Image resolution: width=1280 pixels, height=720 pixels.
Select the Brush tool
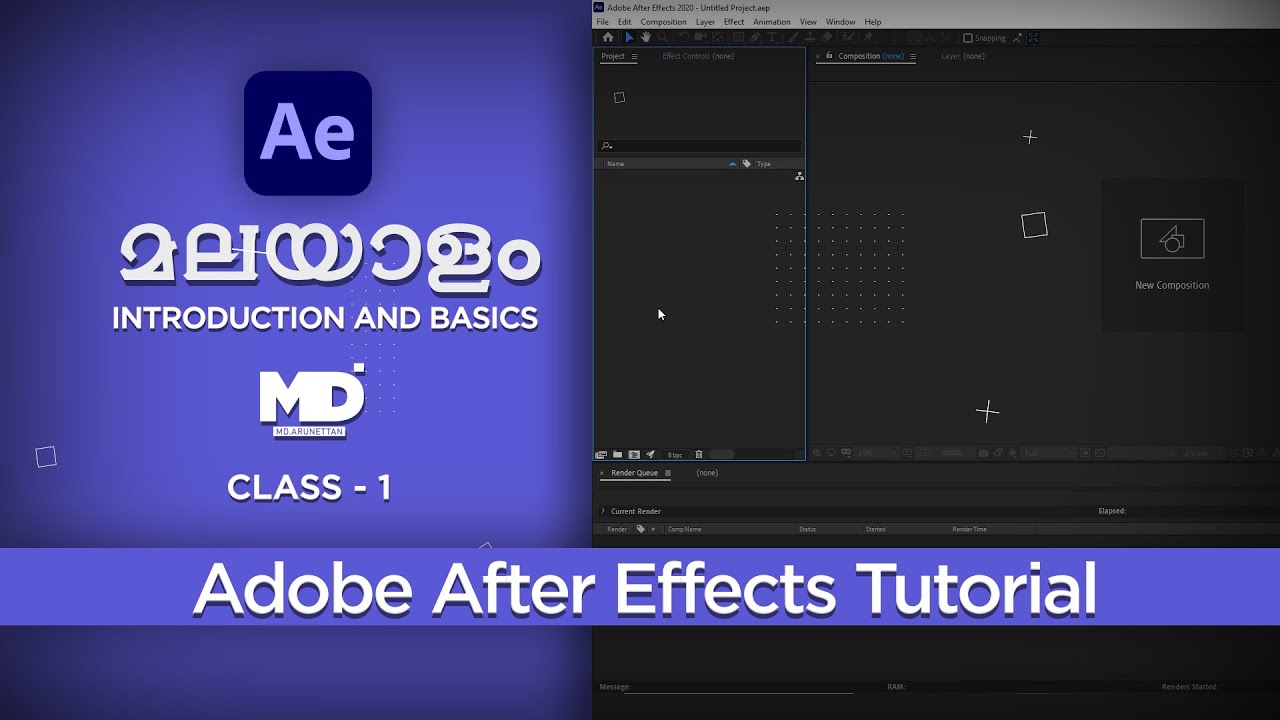point(794,38)
